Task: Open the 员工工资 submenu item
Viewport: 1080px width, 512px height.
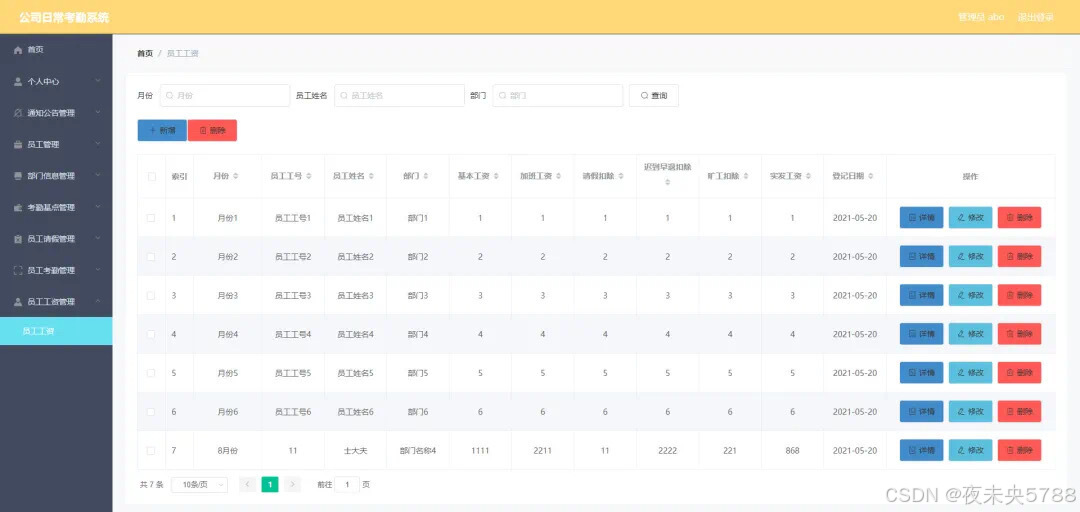Action: click(56, 331)
